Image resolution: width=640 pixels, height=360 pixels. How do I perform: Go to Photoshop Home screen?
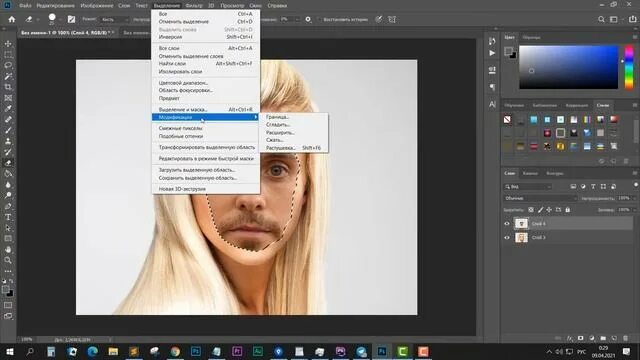pyautogui.click(x=12, y=19)
